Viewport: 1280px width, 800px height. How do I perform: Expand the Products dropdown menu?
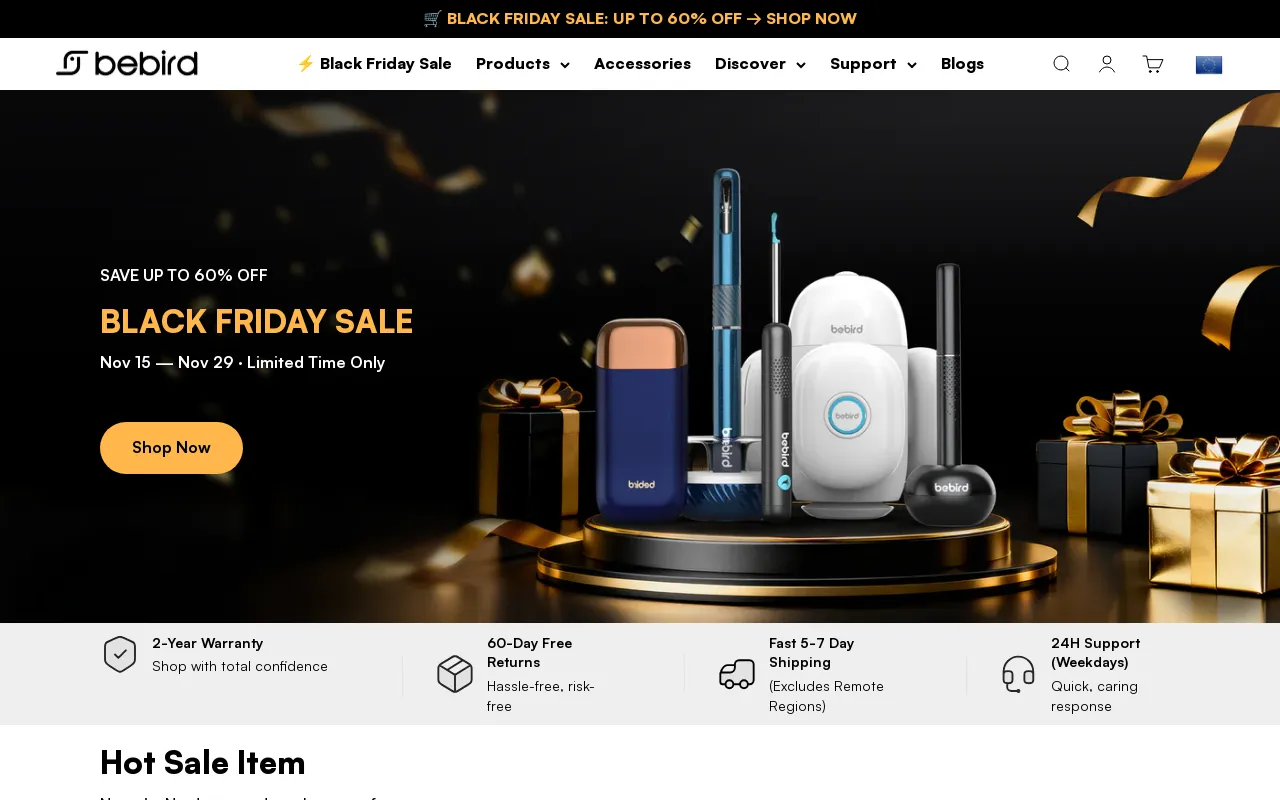click(x=523, y=64)
